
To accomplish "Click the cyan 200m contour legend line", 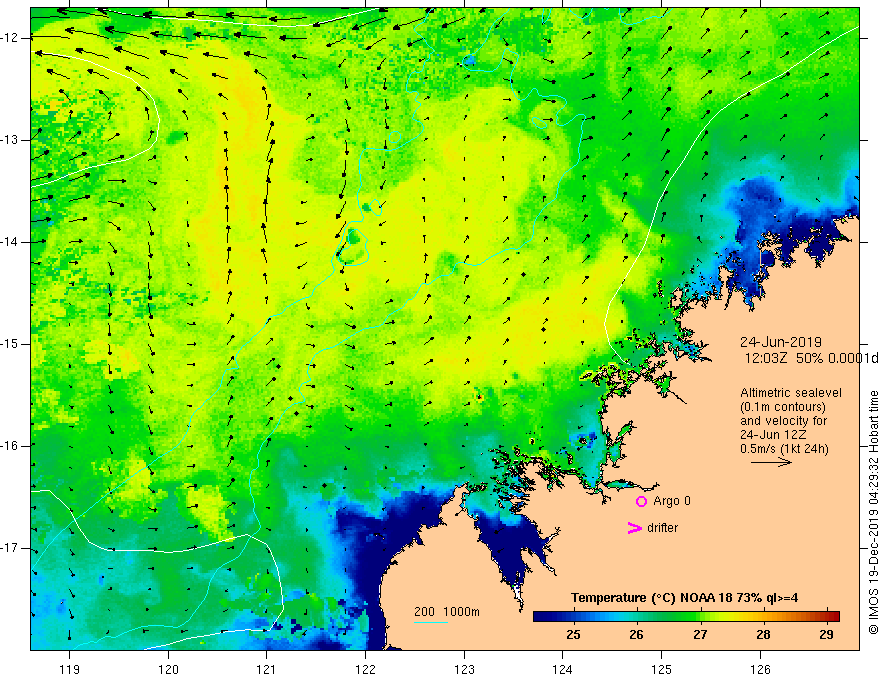I will click(x=430, y=622).
